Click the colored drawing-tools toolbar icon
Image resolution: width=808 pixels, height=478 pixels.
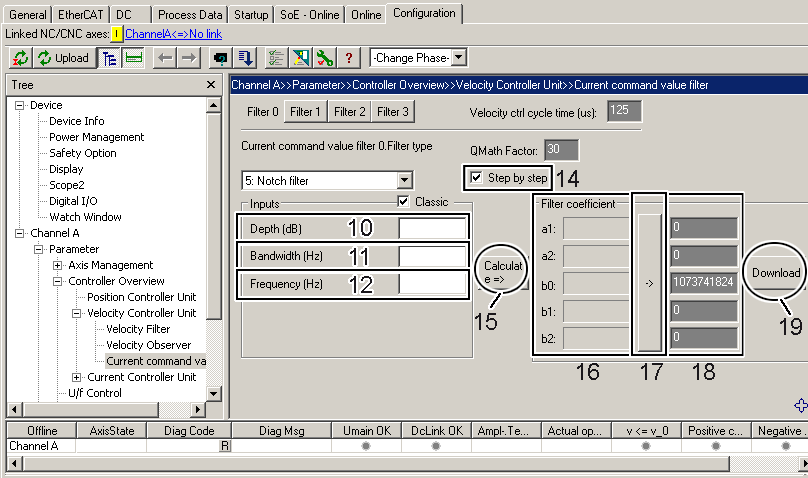click(300, 58)
